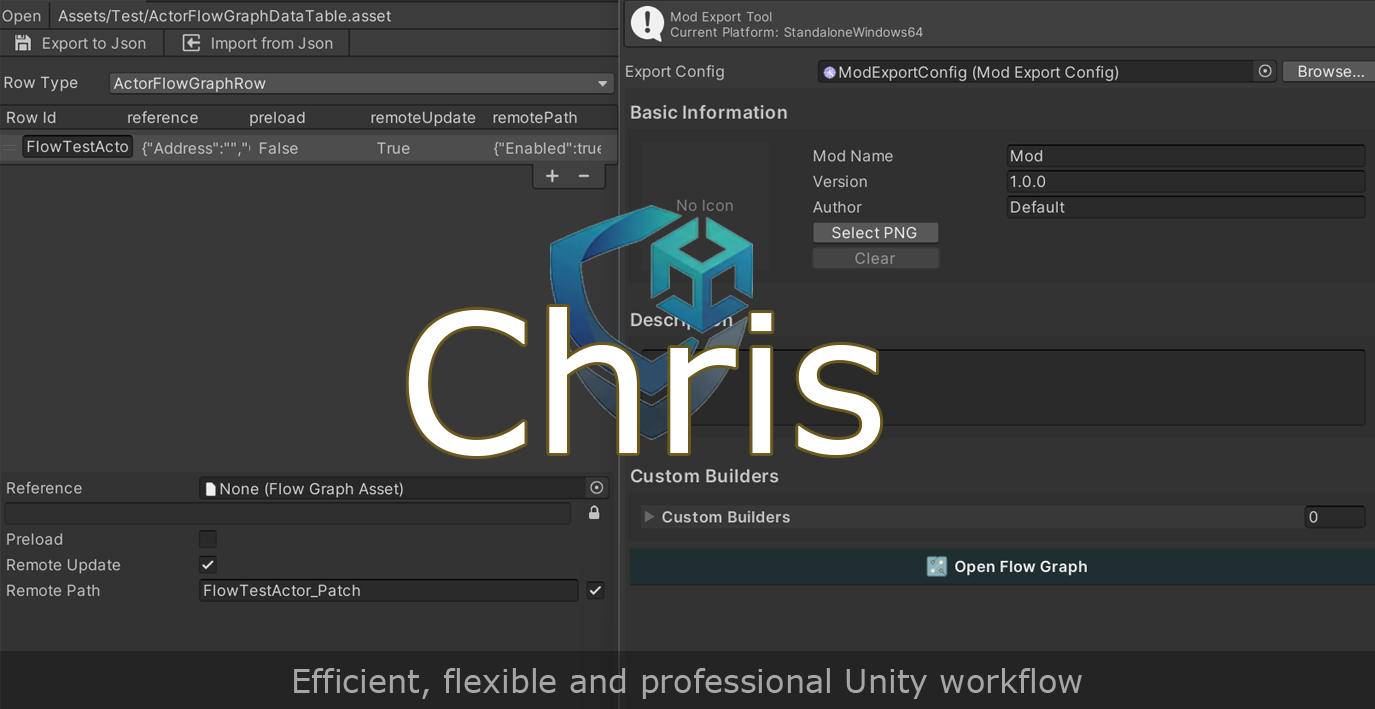Screen dimensions: 1375x709
Task: Remove a row with the minus button
Action: click(x=584, y=176)
